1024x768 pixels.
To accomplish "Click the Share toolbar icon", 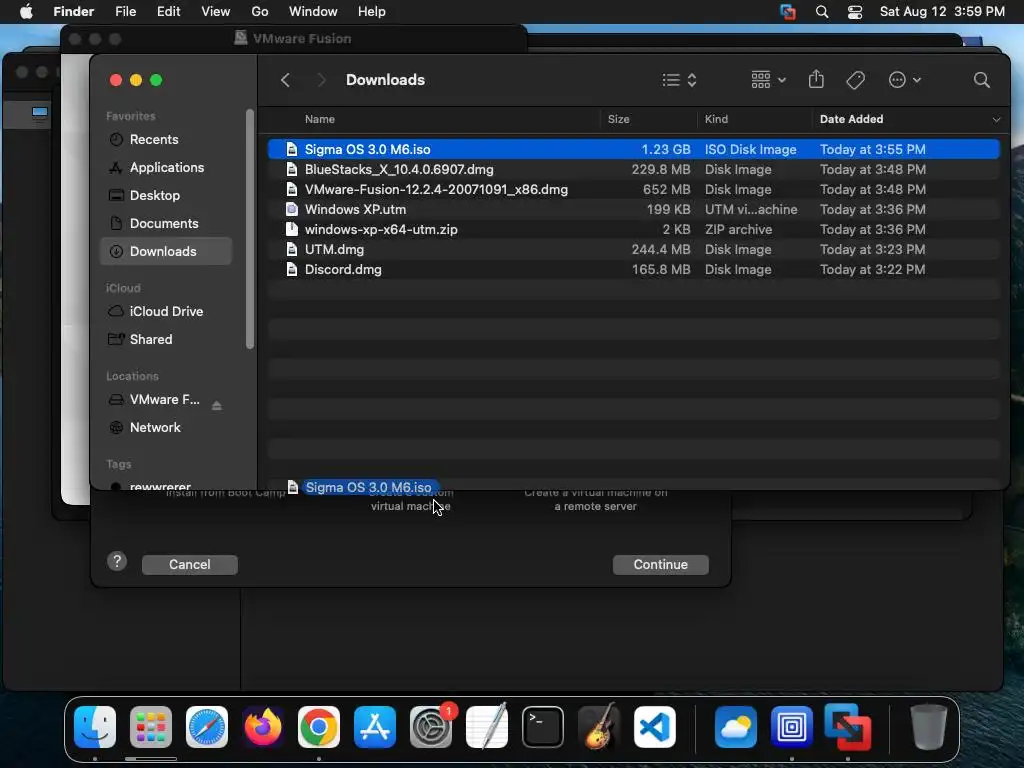I will pyautogui.click(x=816, y=80).
